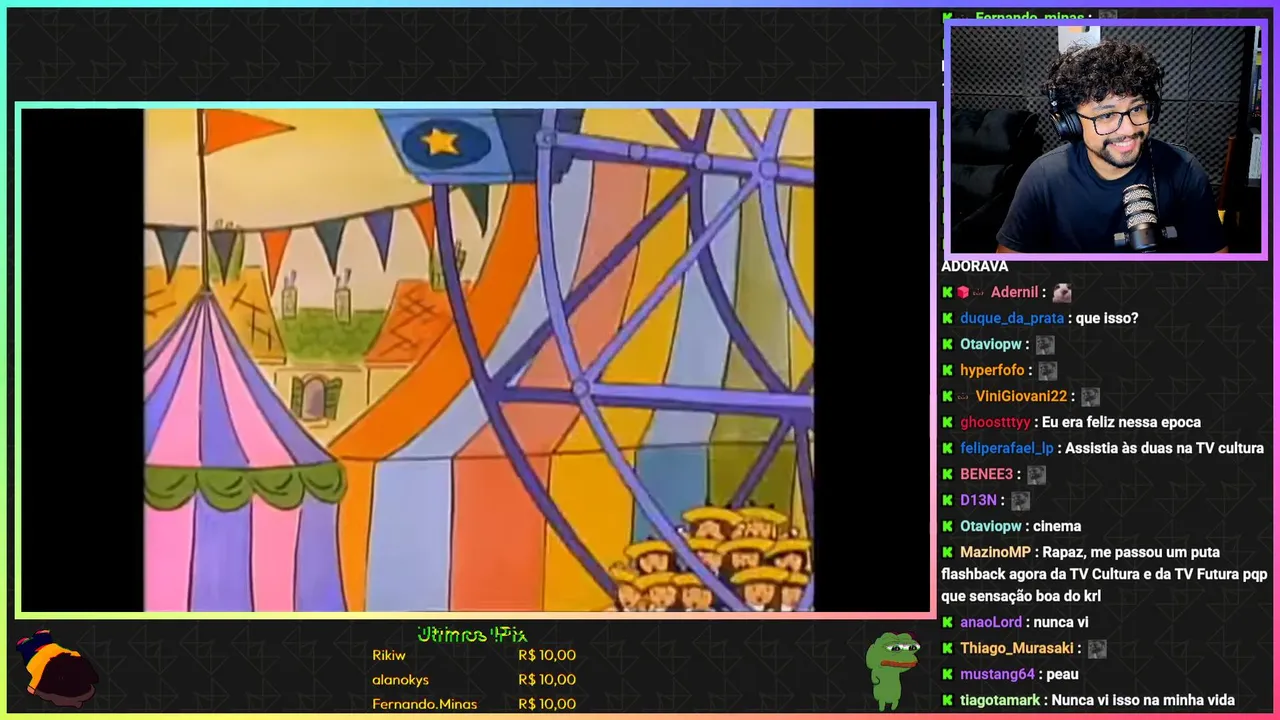Screen dimensions: 1280x720
Task: Click the green K badge beside anaoLord
Action: click(x=947, y=622)
